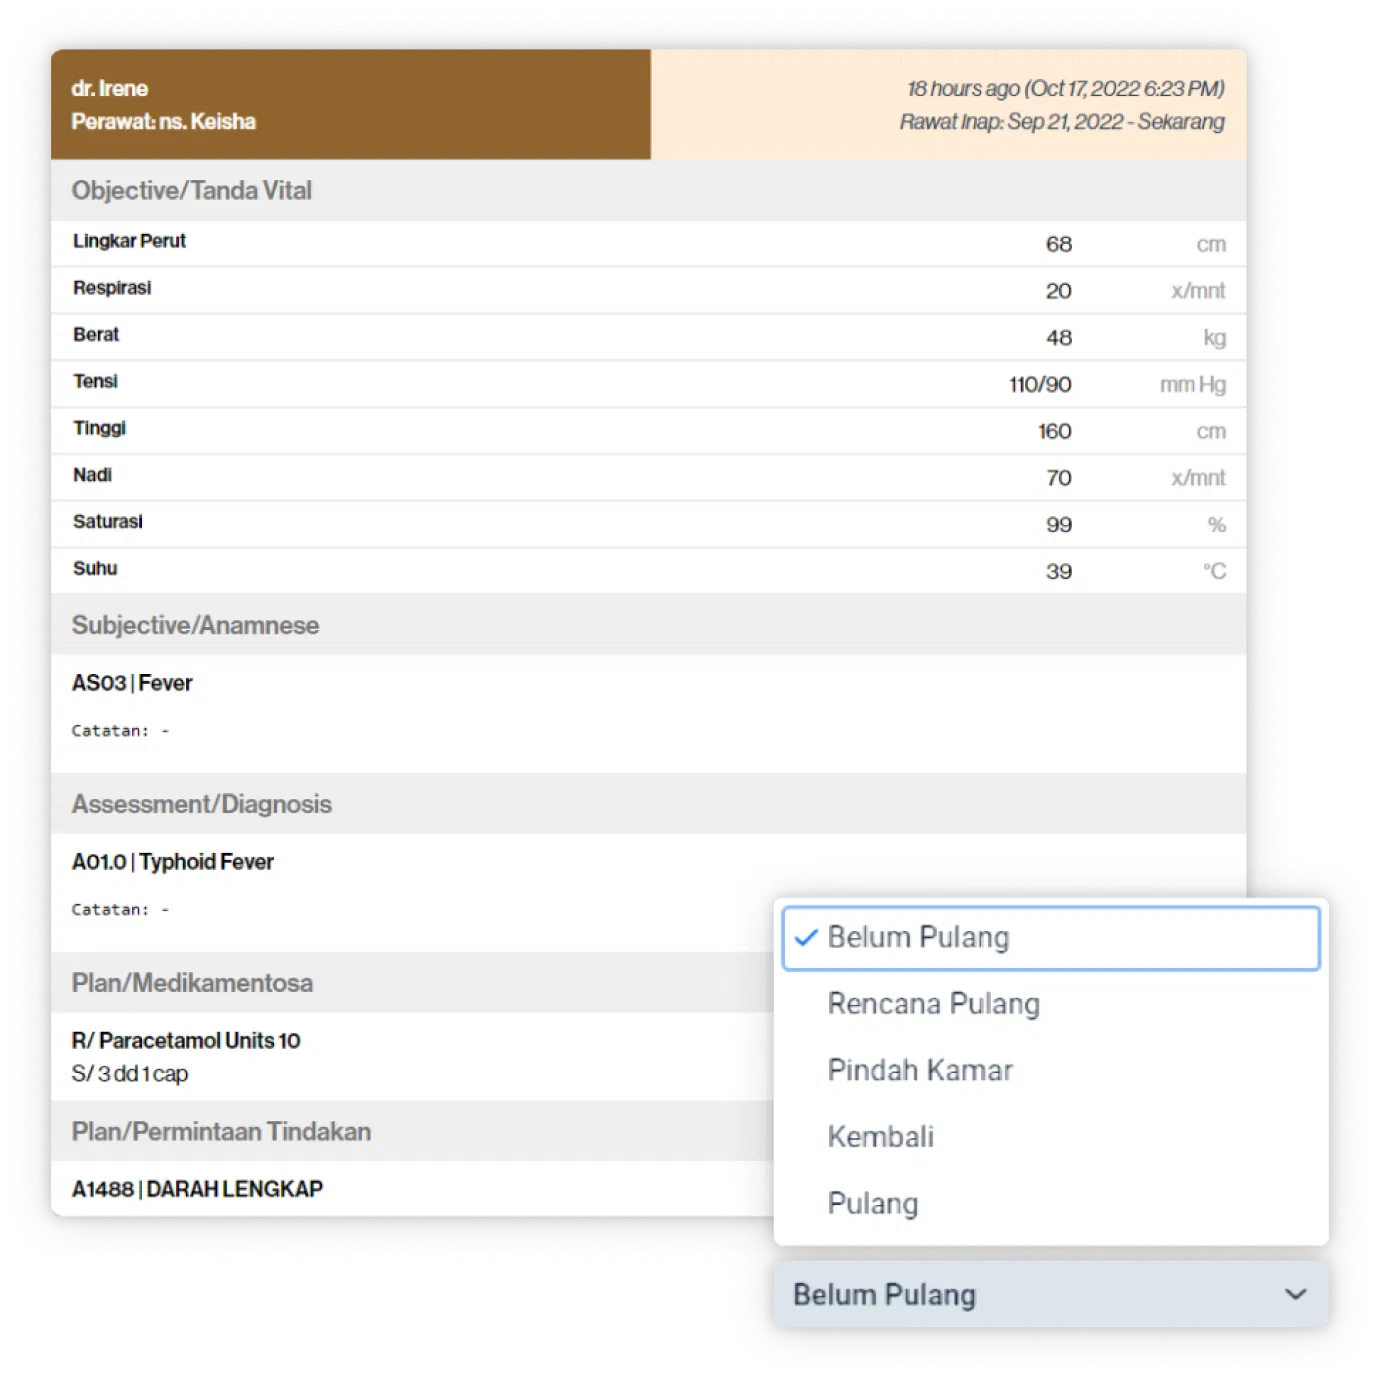
Task: Click the 18 hours ago timestamp
Action: pyautogui.click(x=1065, y=88)
